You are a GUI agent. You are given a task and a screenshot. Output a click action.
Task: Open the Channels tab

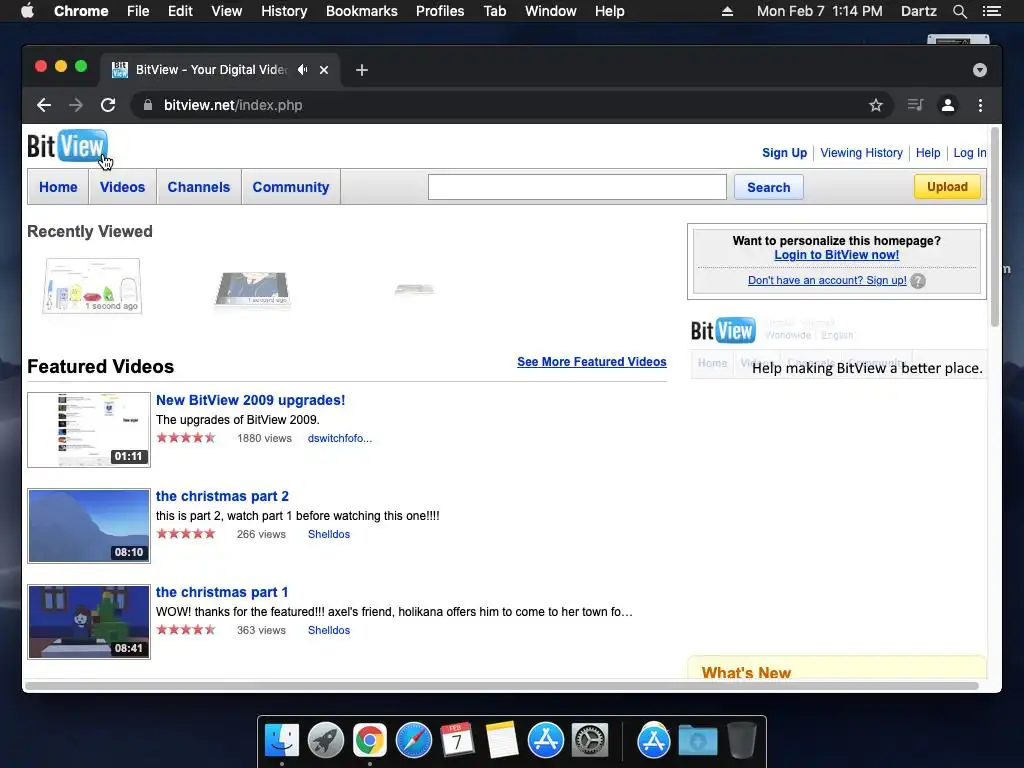click(x=199, y=187)
